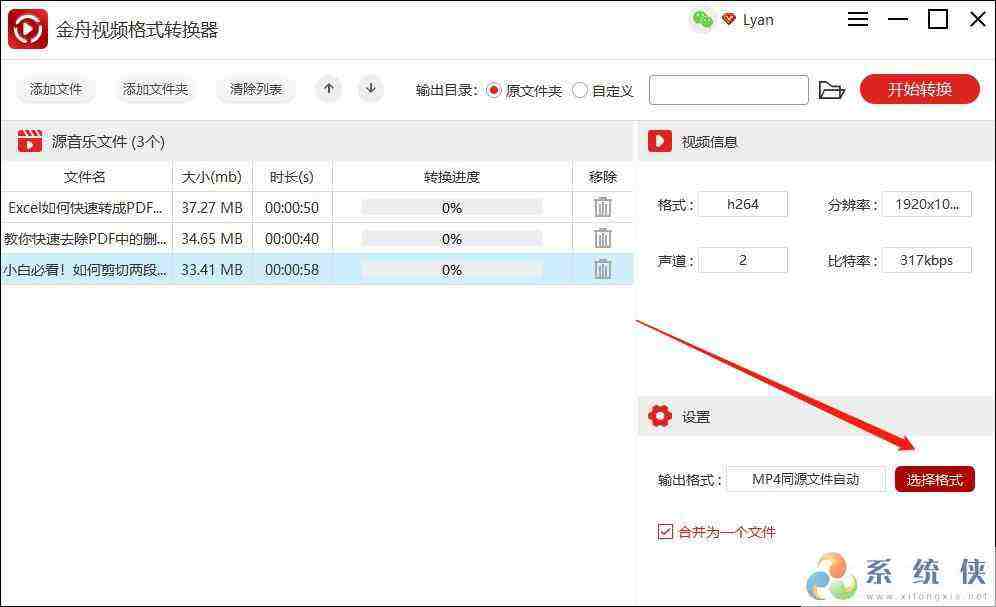
Task: Remove the Excel如何快速转成PDF file with trash icon
Action: (603, 207)
